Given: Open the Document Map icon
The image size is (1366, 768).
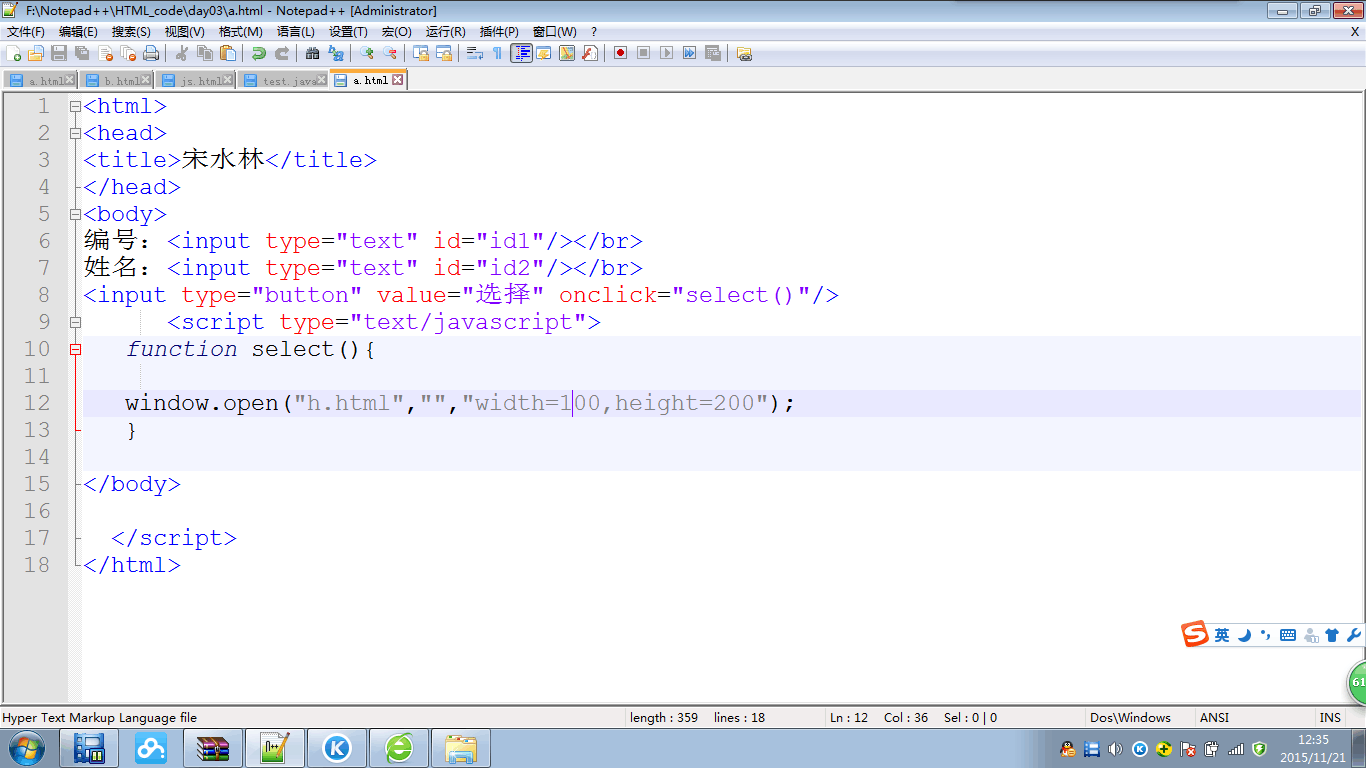Looking at the screenshot, I should (567, 53).
